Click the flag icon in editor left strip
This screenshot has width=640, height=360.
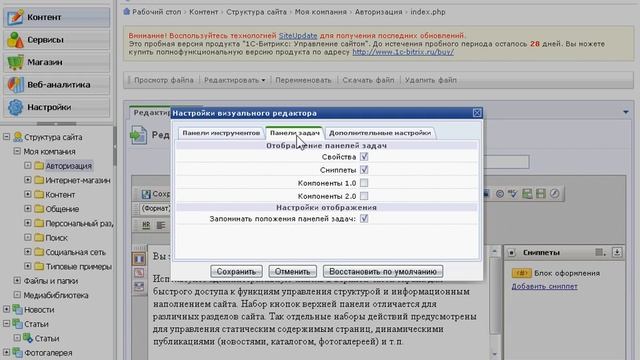click(139, 259)
